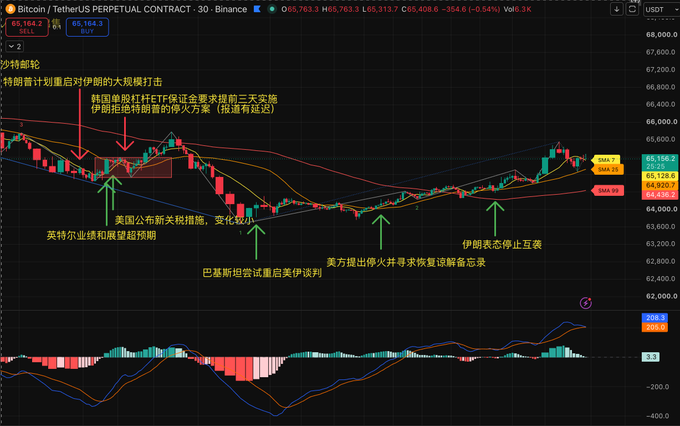Click the blue flag icon beside Binance
The image size is (680, 426).
click(257, 9)
